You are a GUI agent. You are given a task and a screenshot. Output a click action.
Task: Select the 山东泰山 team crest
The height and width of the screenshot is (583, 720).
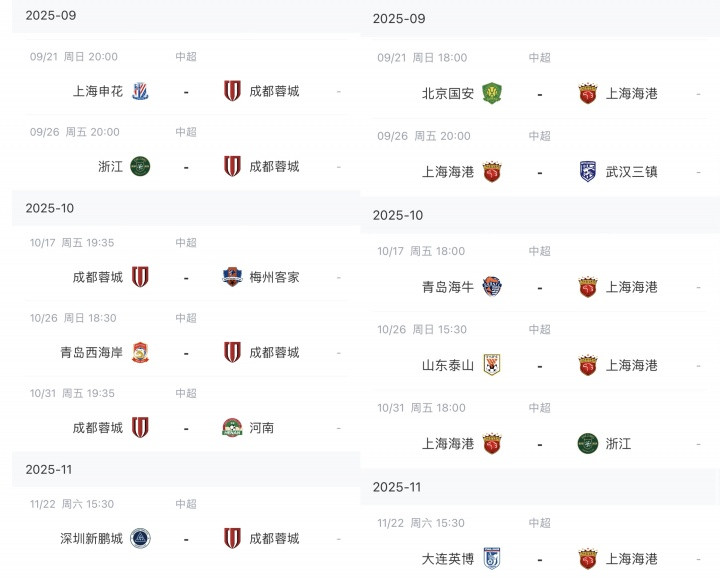click(491, 365)
